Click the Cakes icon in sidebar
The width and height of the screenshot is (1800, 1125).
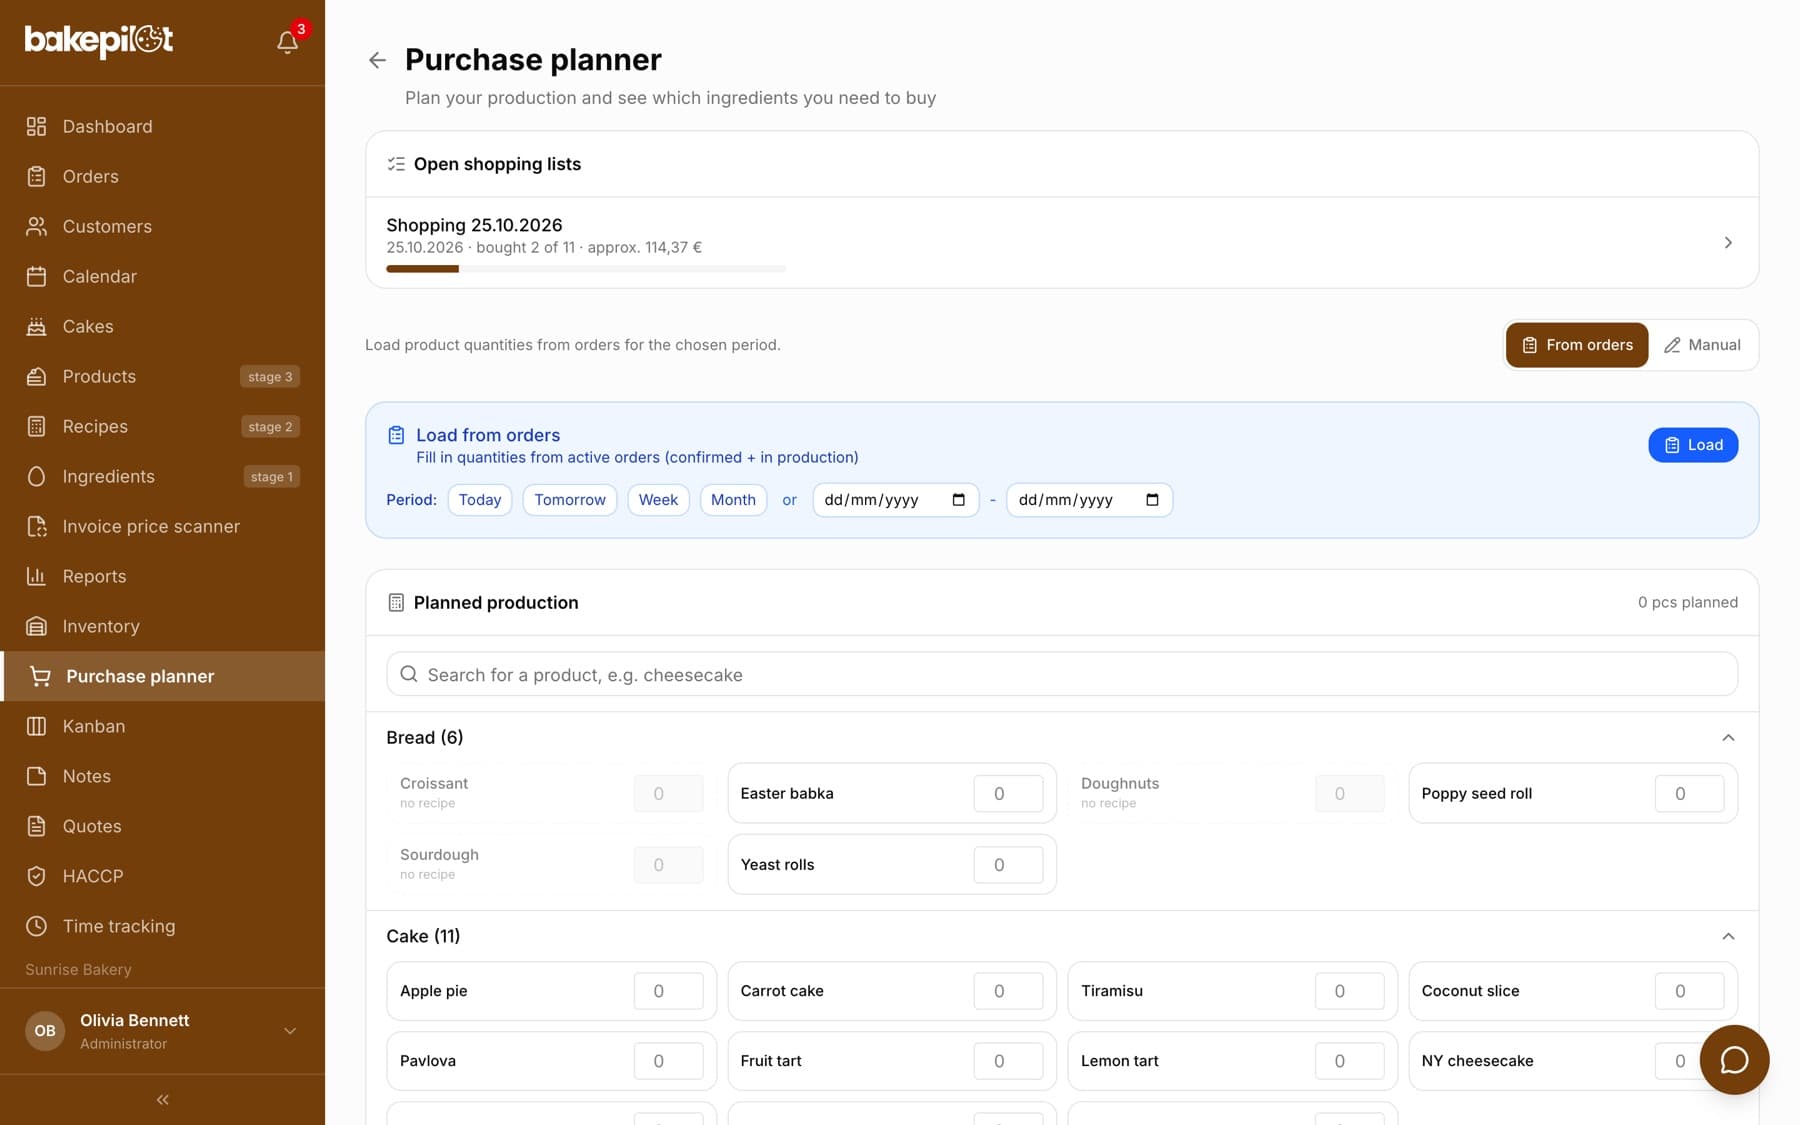click(x=36, y=326)
